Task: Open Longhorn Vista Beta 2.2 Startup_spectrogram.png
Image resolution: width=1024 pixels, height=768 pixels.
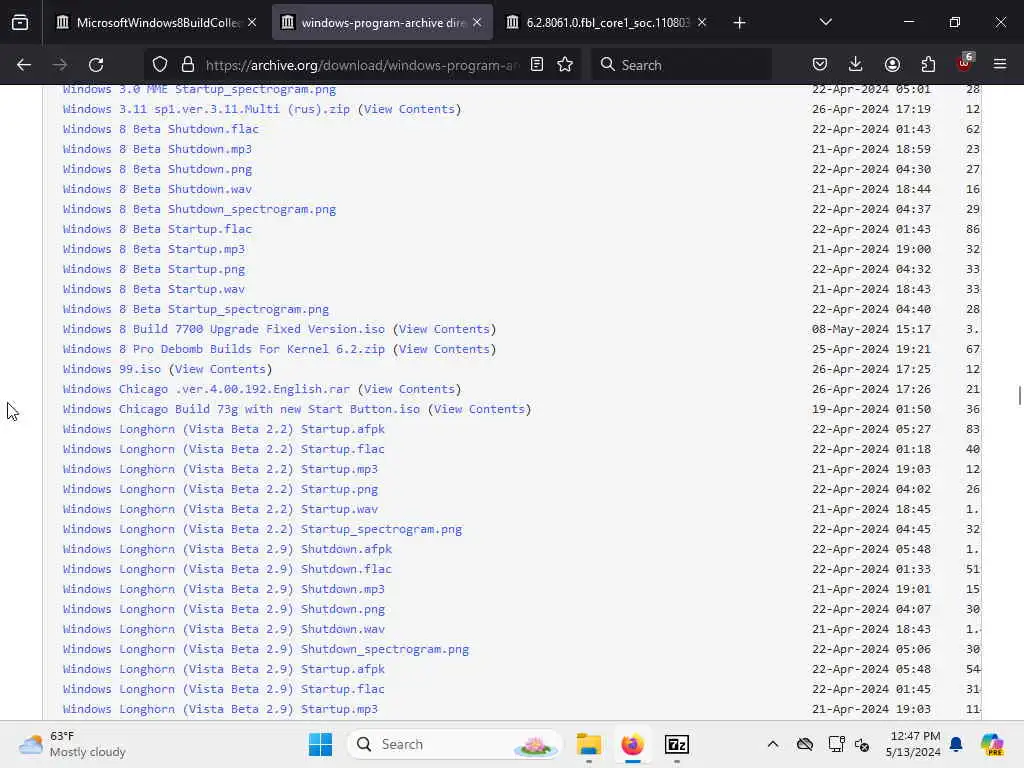Action: coord(263,530)
